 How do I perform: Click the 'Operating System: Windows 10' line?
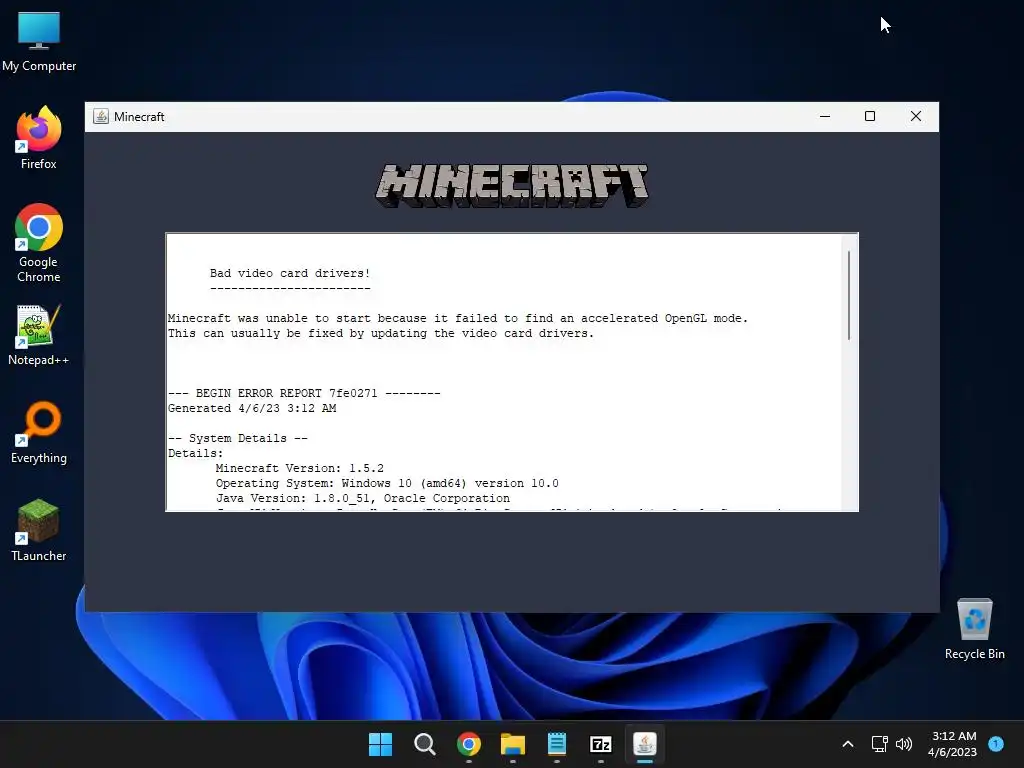(387, 483)
